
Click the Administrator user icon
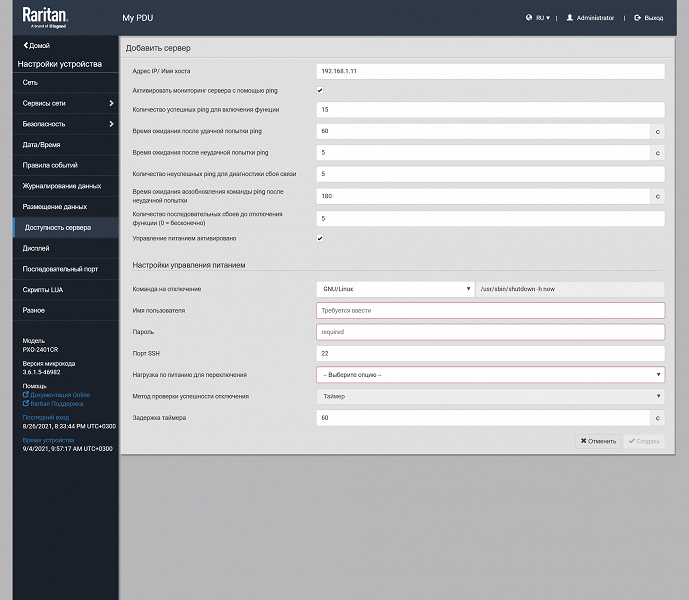point(569,18)
